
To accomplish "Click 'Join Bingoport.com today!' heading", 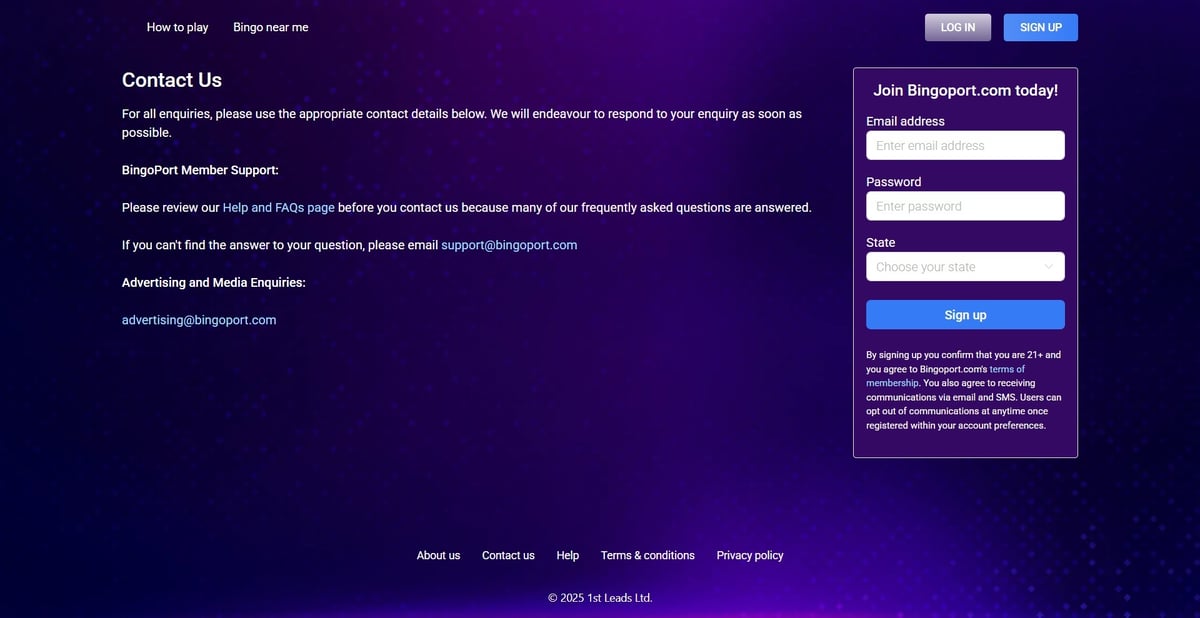I will click(965, 90).
